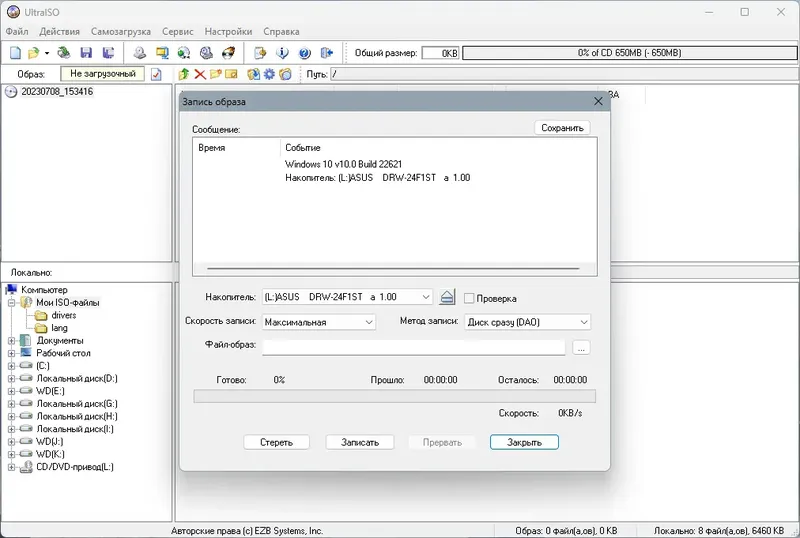The width and height of the screenshot is (800, 538).
Task: Click the Файл-образ path input field
Action: click(414, 348)
